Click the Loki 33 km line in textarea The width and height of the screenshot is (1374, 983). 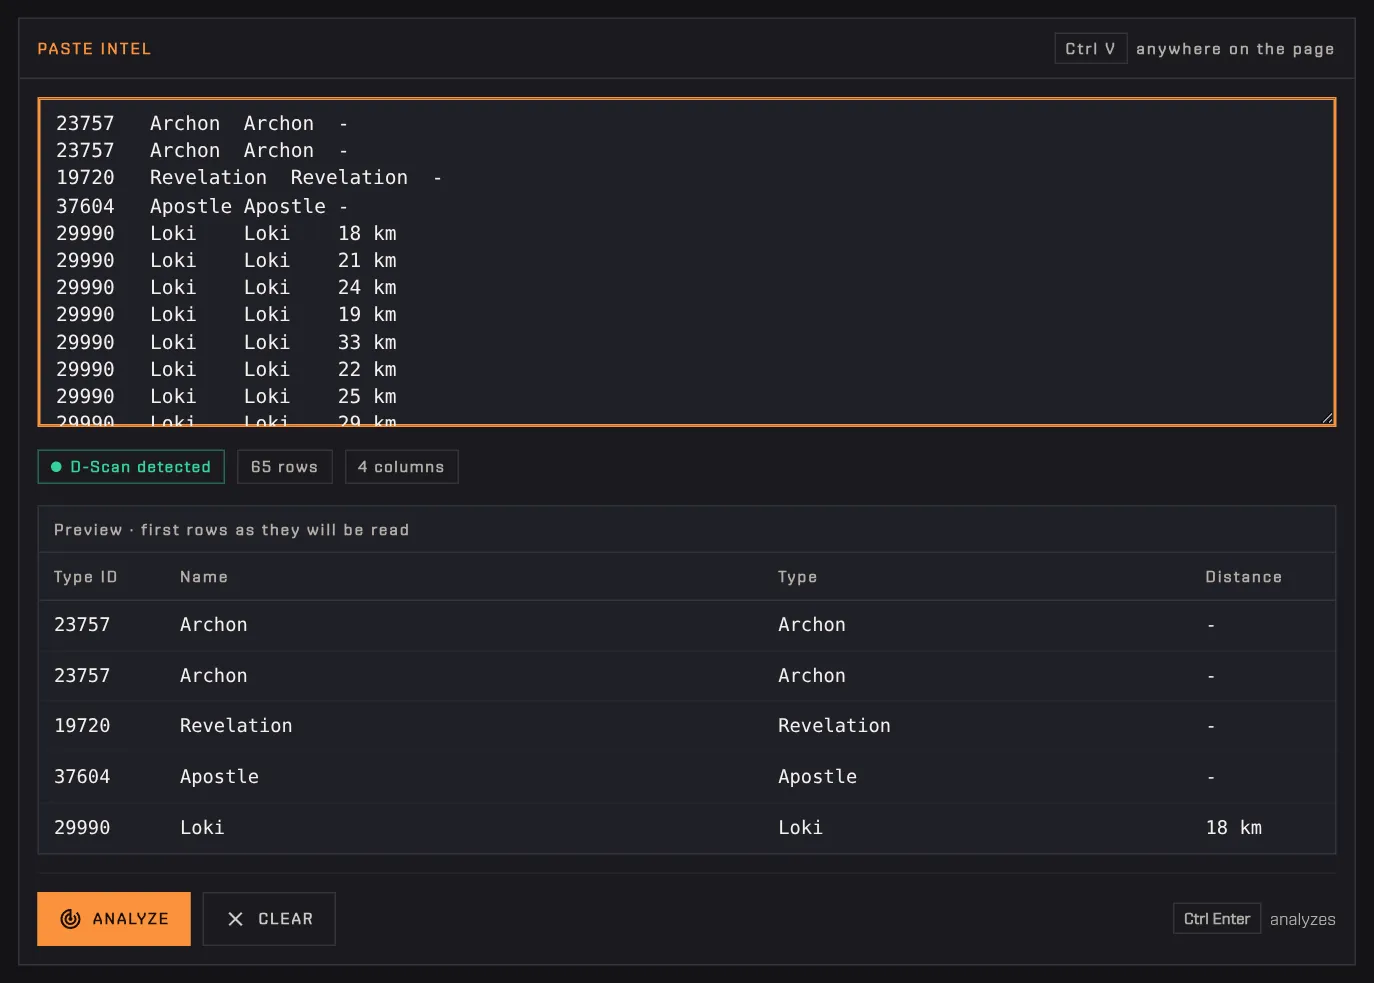pyautogui.click(x=226, y=342)
